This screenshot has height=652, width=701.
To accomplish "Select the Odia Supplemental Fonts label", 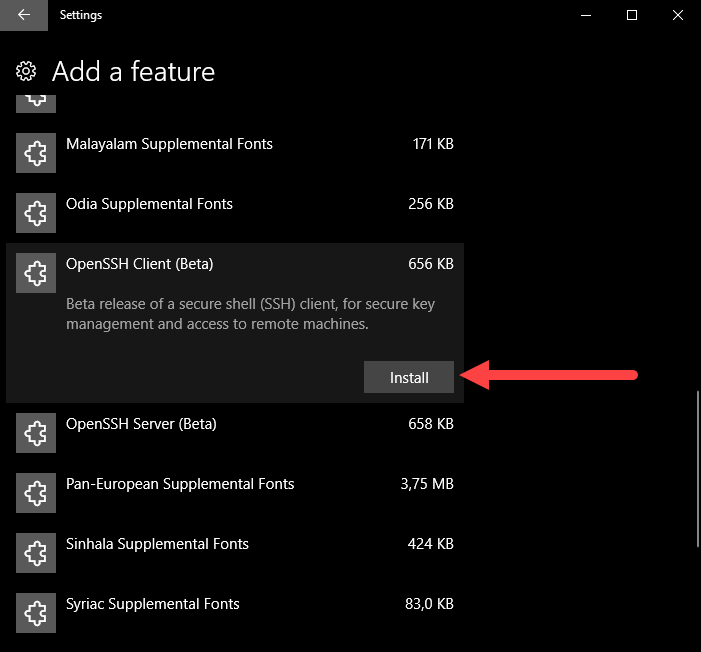I will click(149, 204).
